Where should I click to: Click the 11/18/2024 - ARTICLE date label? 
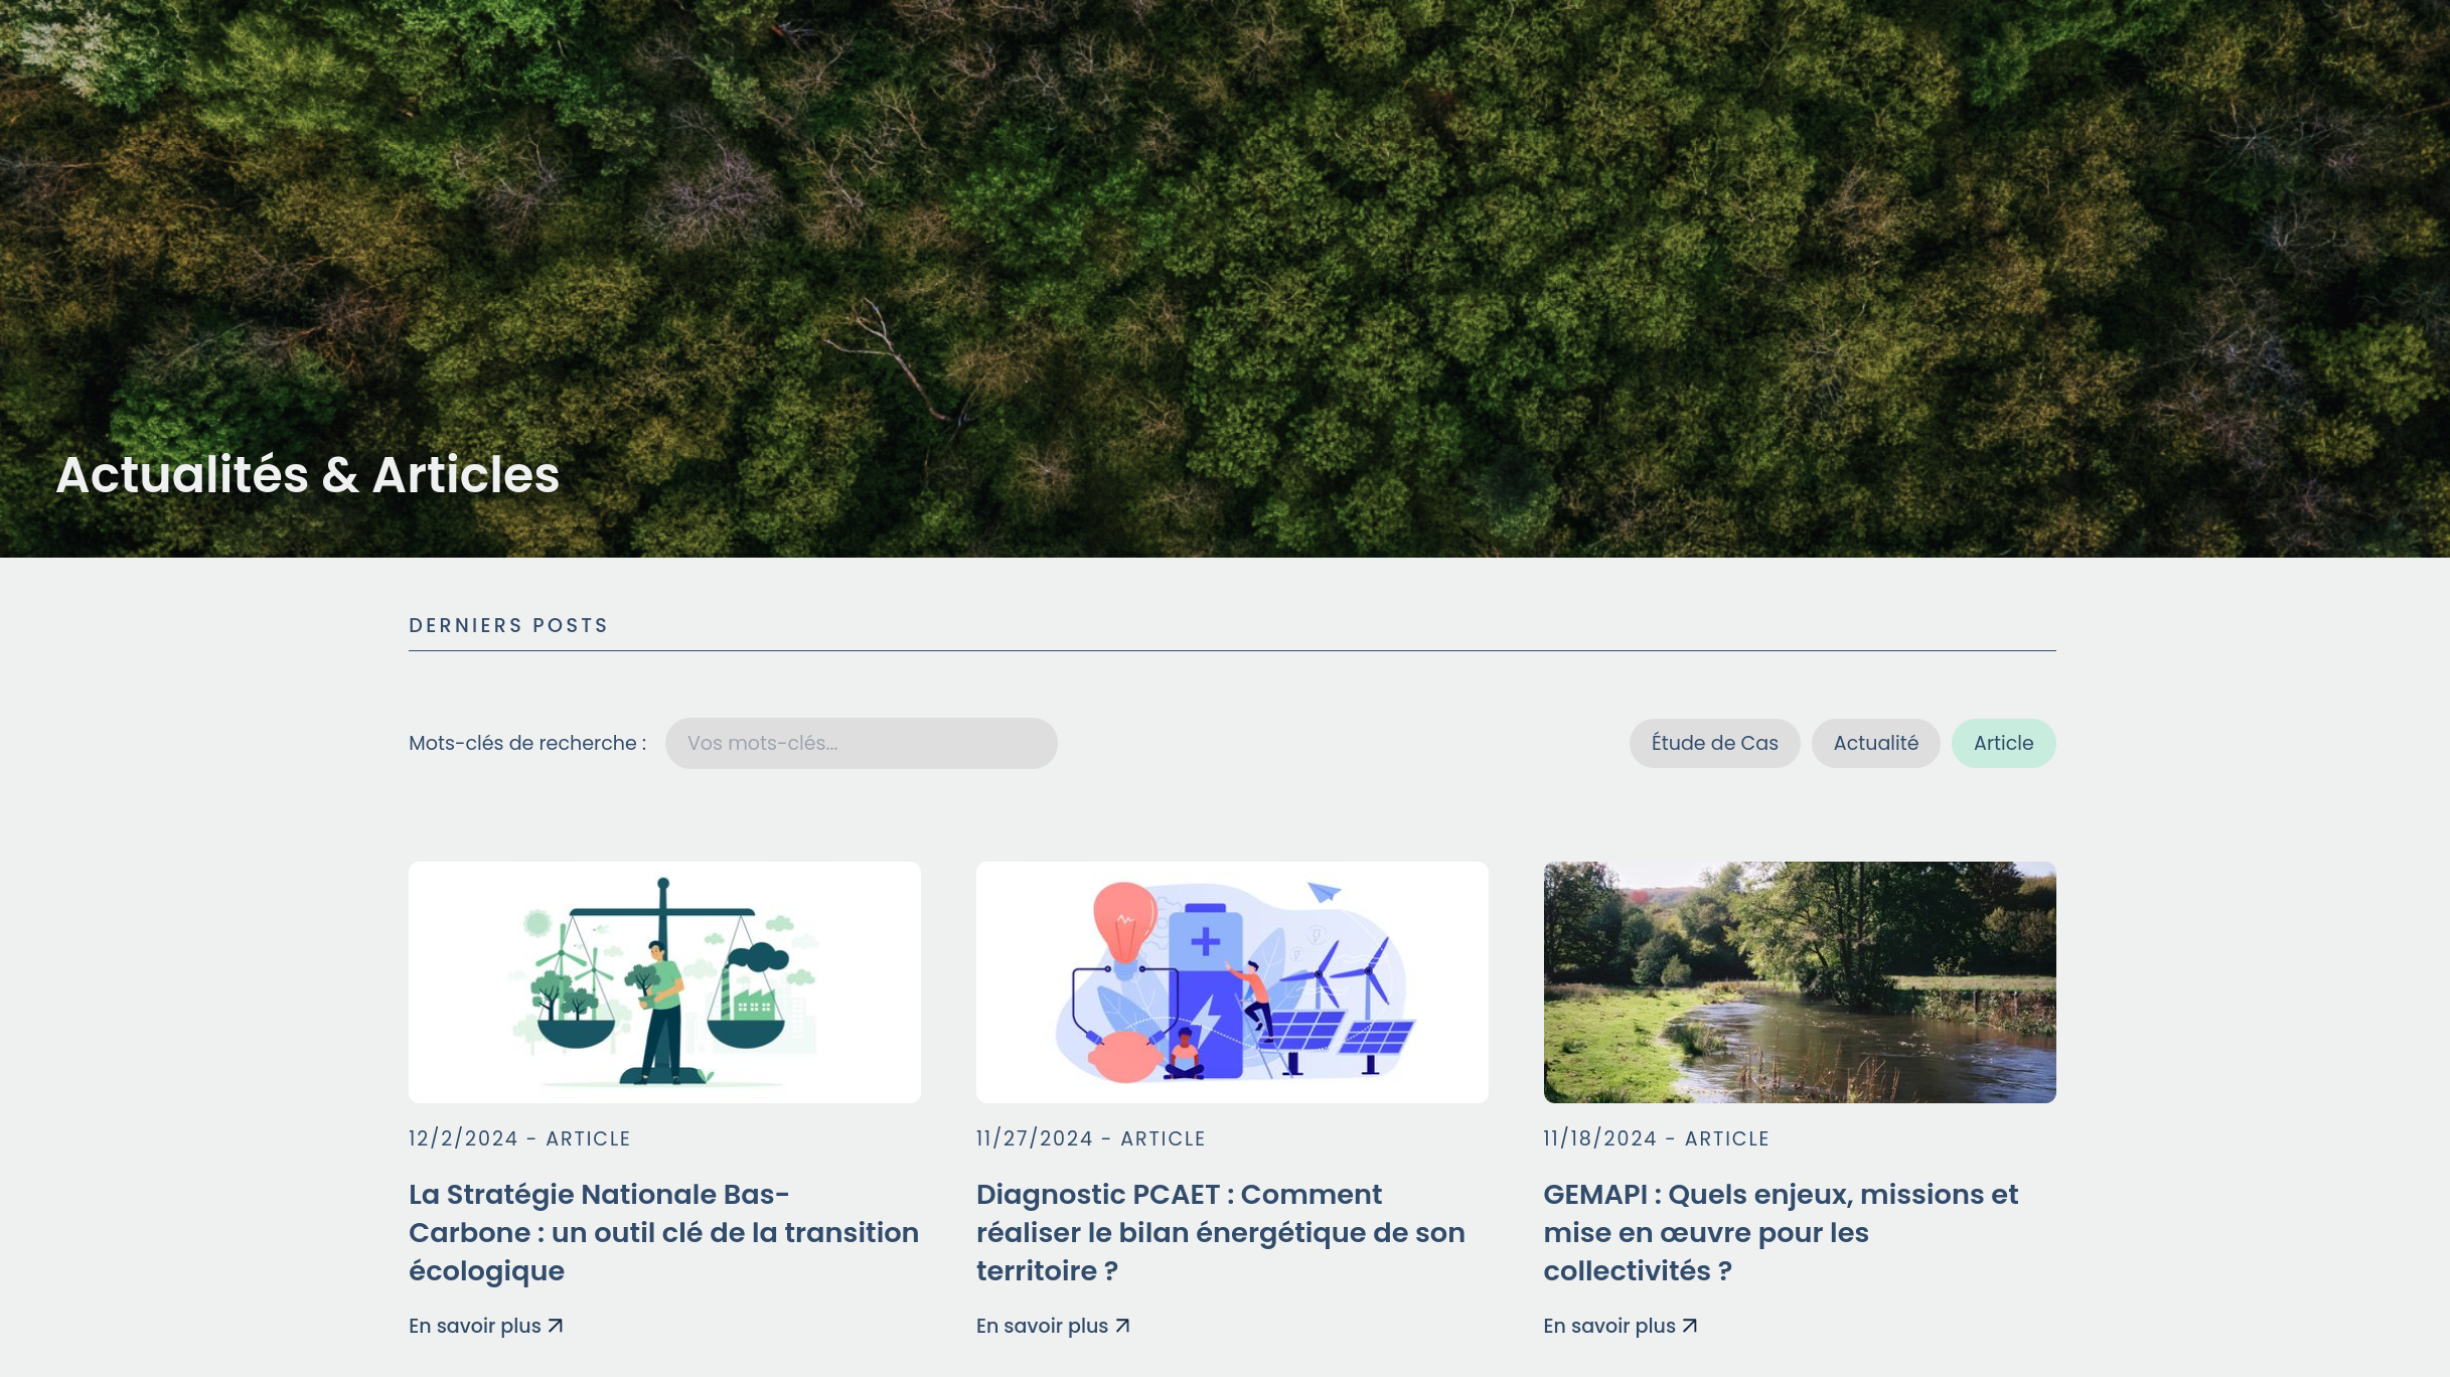coord(1656,1138)
